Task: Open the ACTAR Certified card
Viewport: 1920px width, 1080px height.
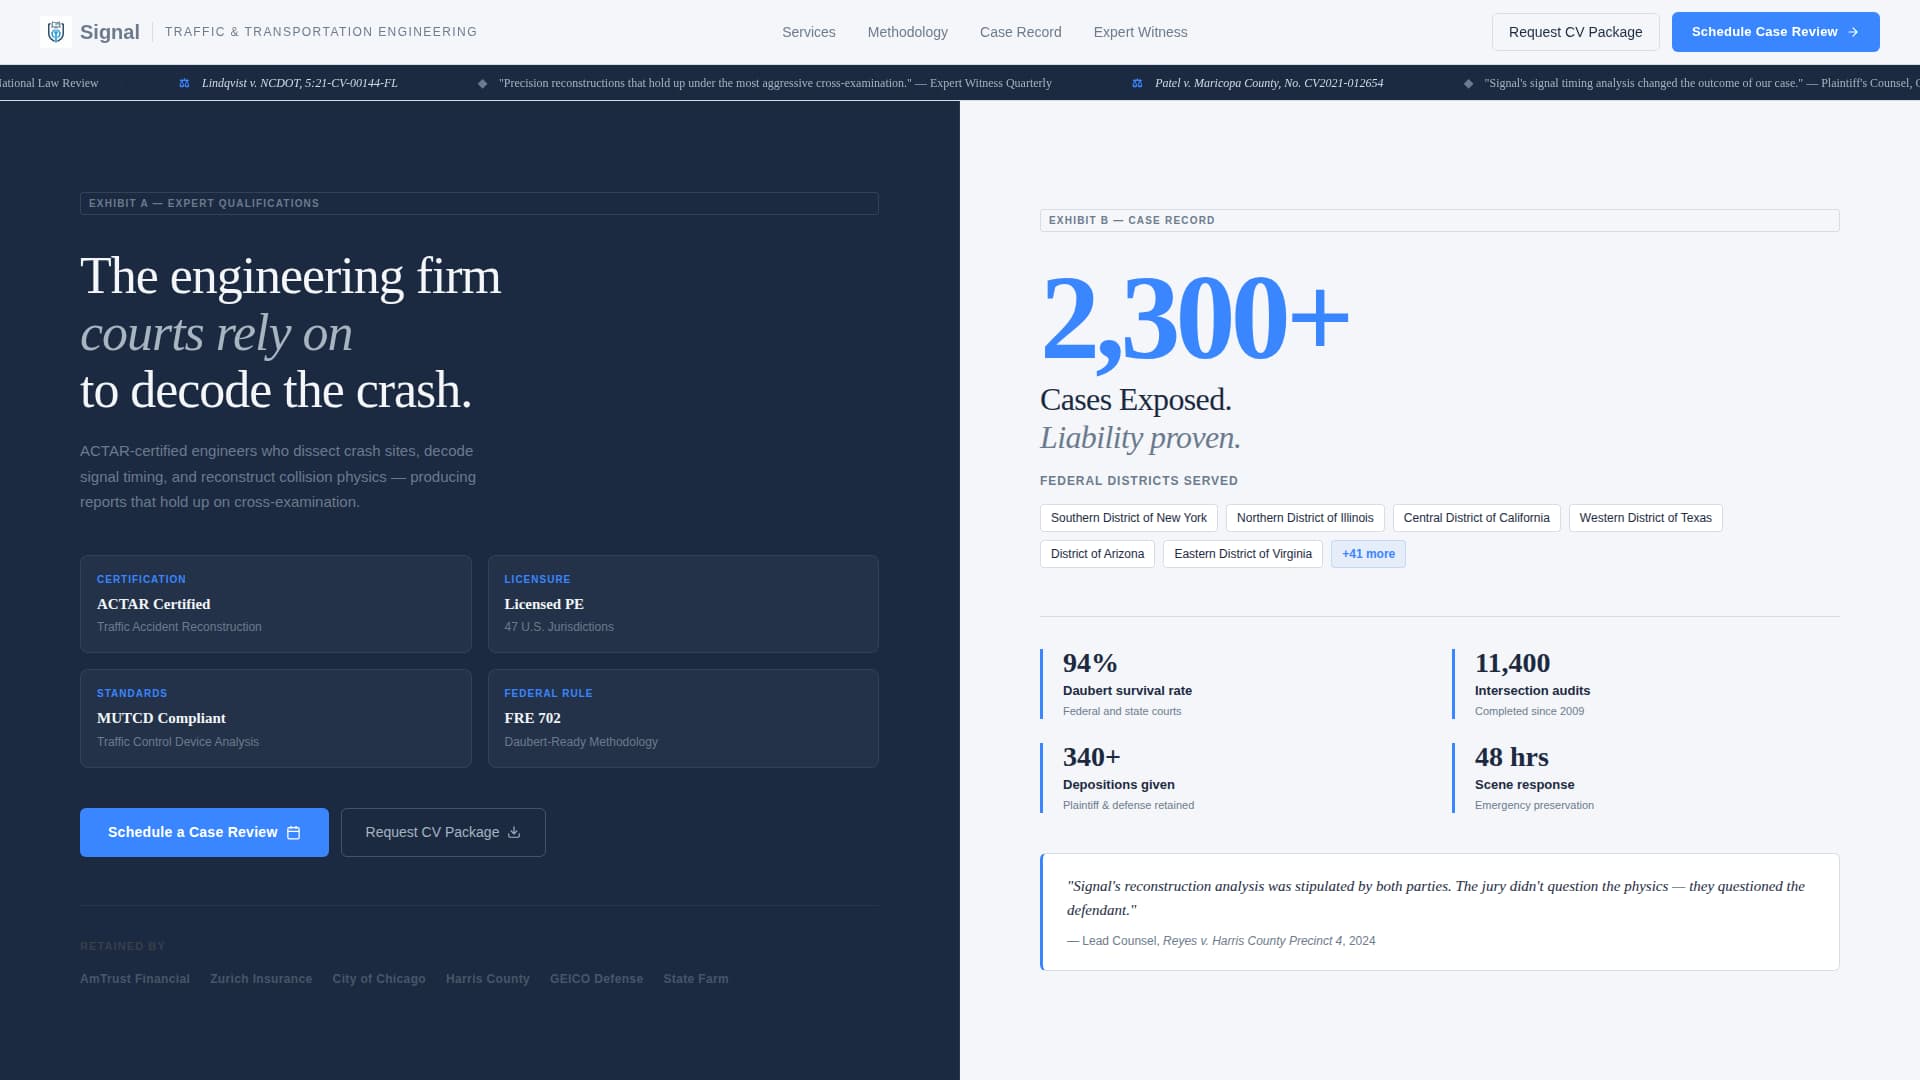Action: point(275,604)
